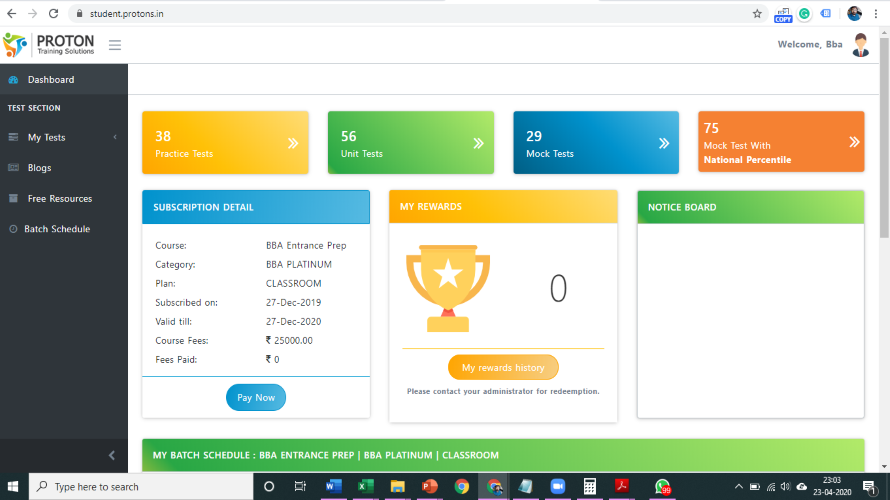Open the Unit Tests double-arrow icon

pos(478,143)
